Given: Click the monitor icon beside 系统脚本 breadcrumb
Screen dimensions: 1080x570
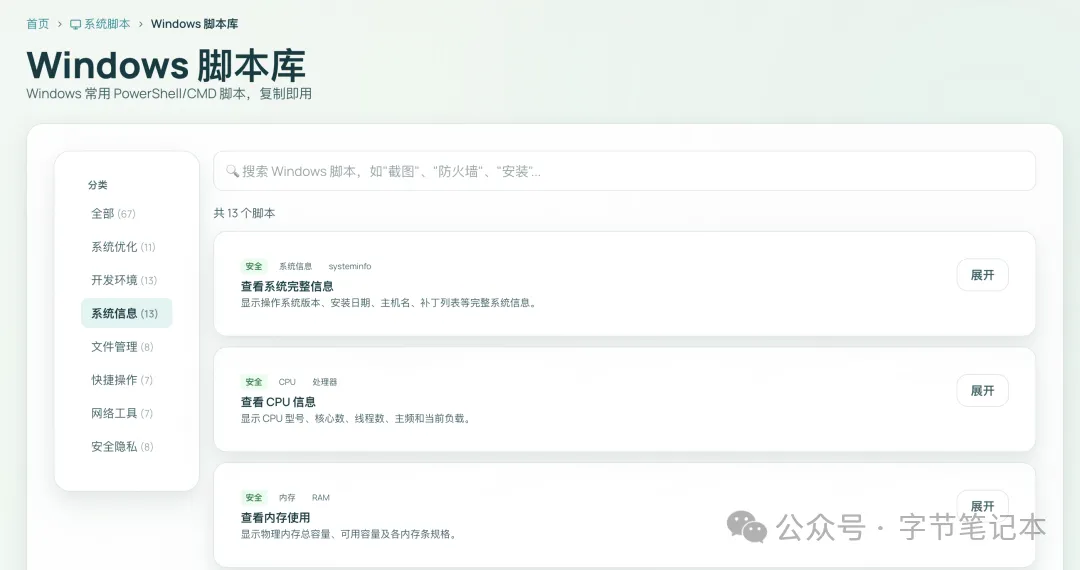Looking at the screenshot, I should (76, 25).
